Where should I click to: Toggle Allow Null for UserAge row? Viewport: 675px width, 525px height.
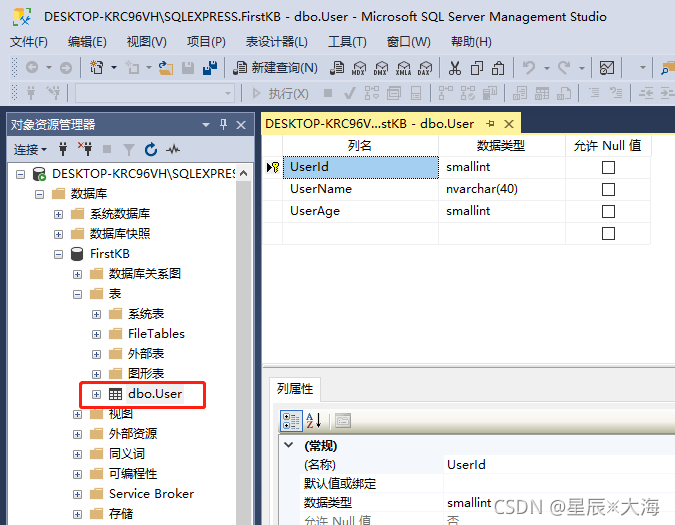[608, 211]
